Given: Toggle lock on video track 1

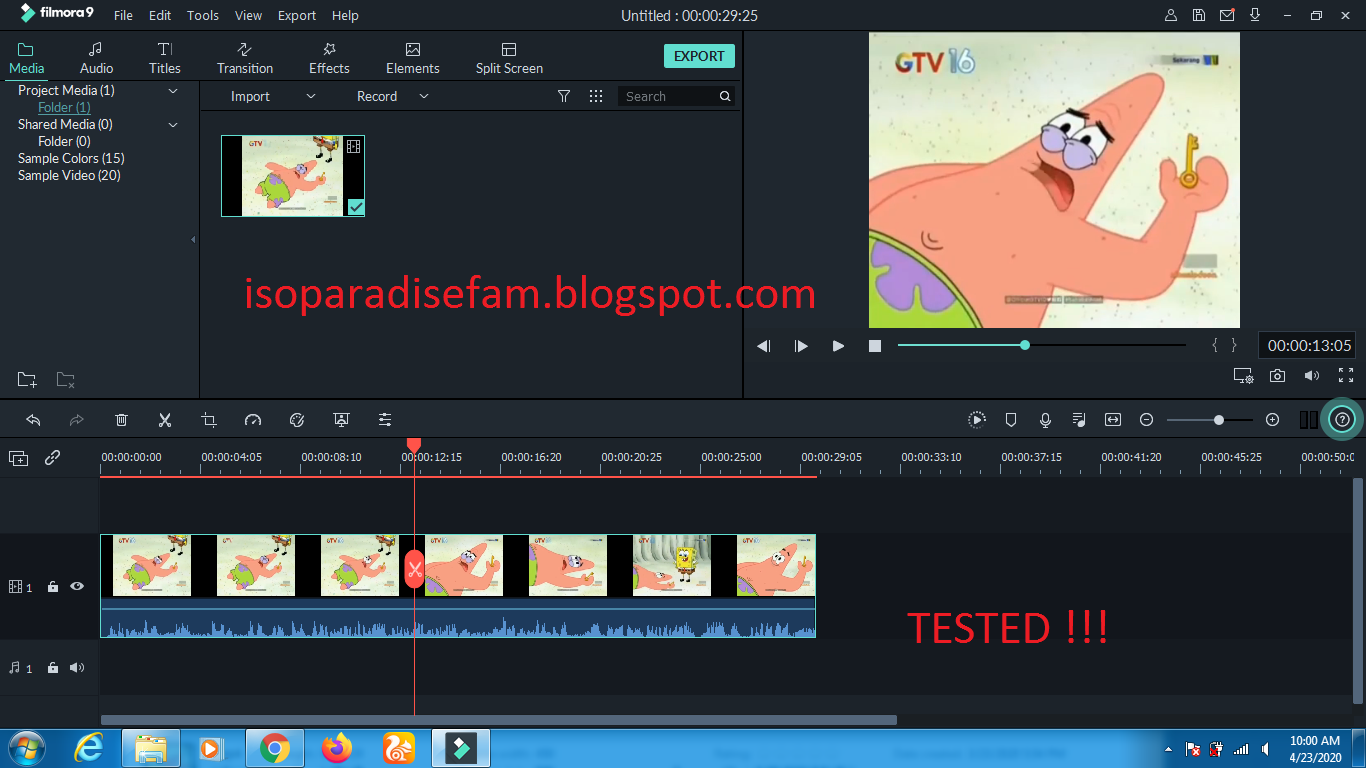Looking at the screenshot, I should (53, 587).
